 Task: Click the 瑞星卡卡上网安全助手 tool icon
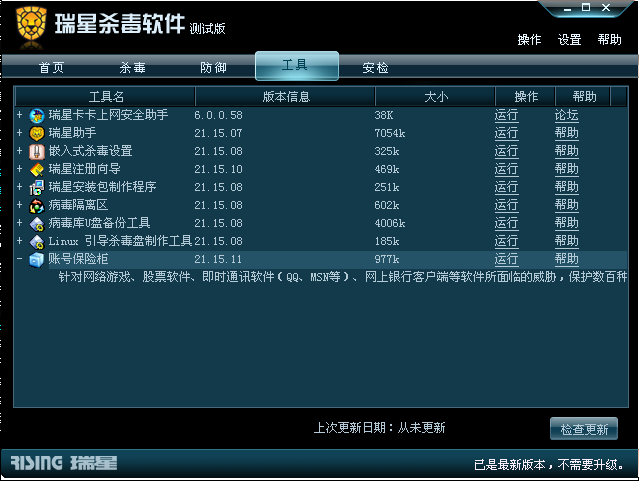pos(37,116)
